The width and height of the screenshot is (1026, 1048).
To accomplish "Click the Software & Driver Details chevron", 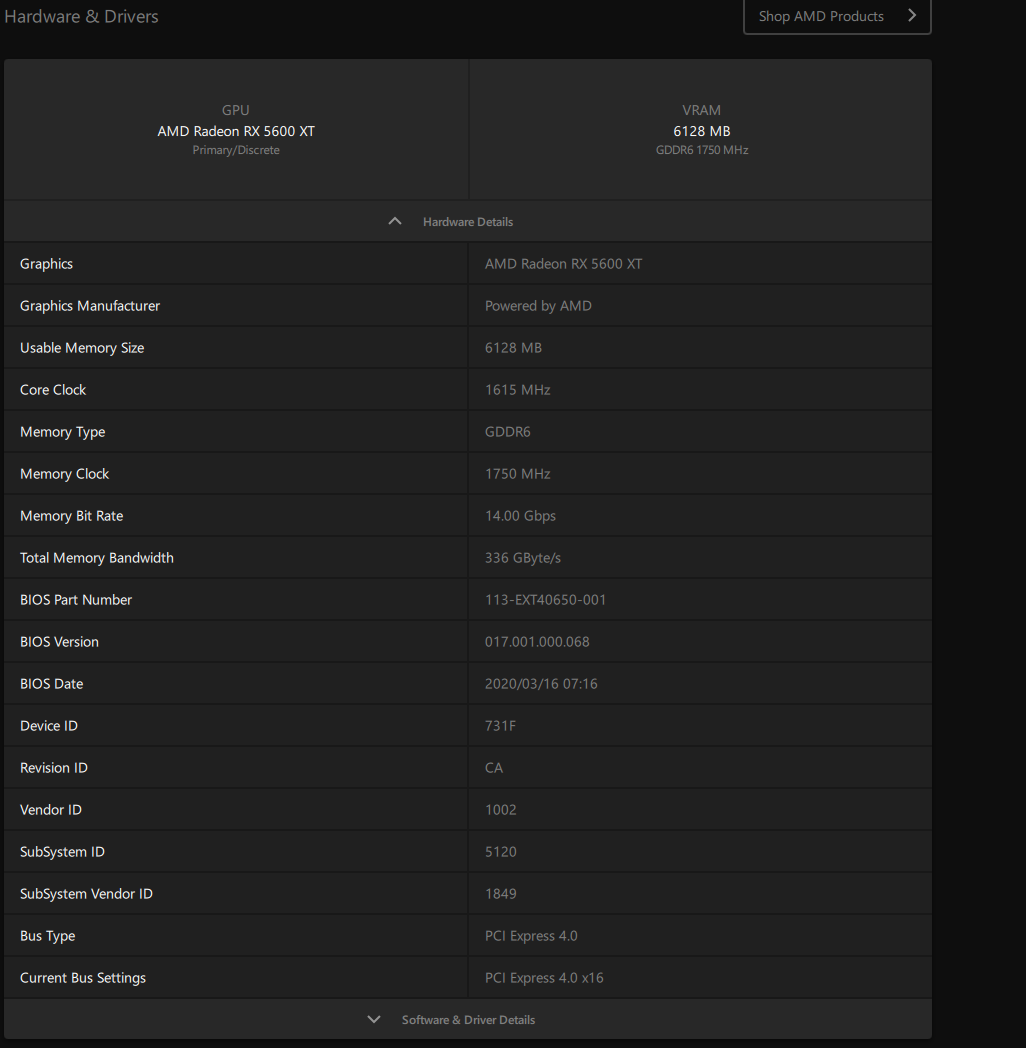I will pos(374,1019).
